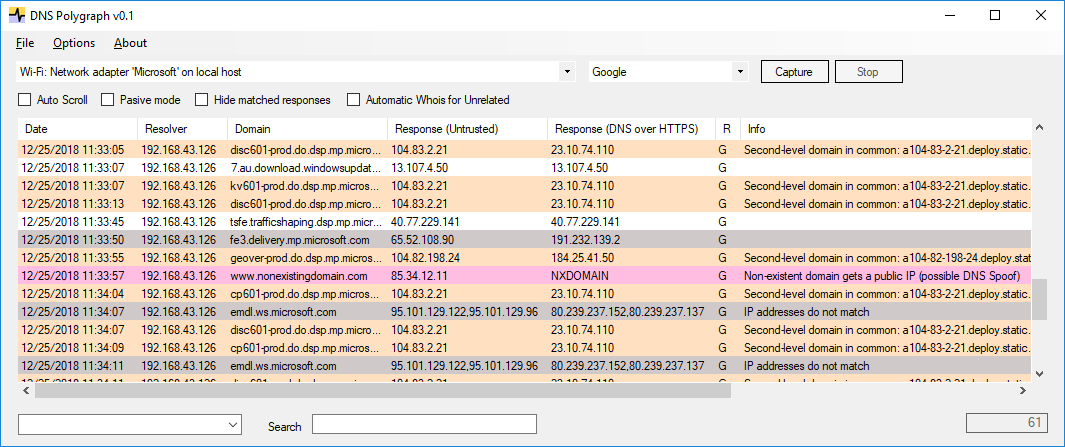Image resolution: width=1065 pixels, height=447 pixels.
Task: Expand the Wi-Fi network adapter dropdown
Action: 568,72
